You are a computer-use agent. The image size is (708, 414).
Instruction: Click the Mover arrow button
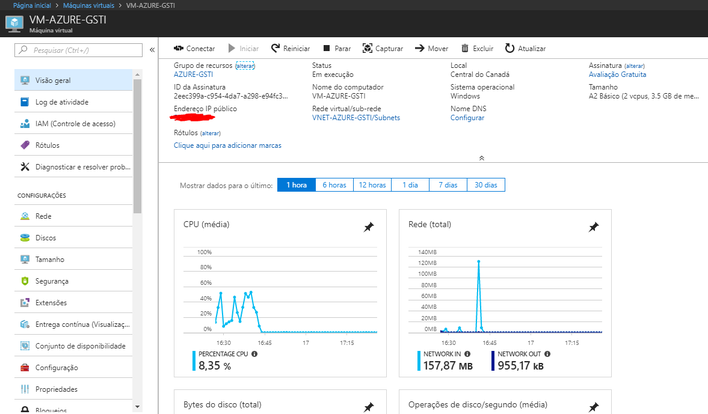tap(431, 48)
